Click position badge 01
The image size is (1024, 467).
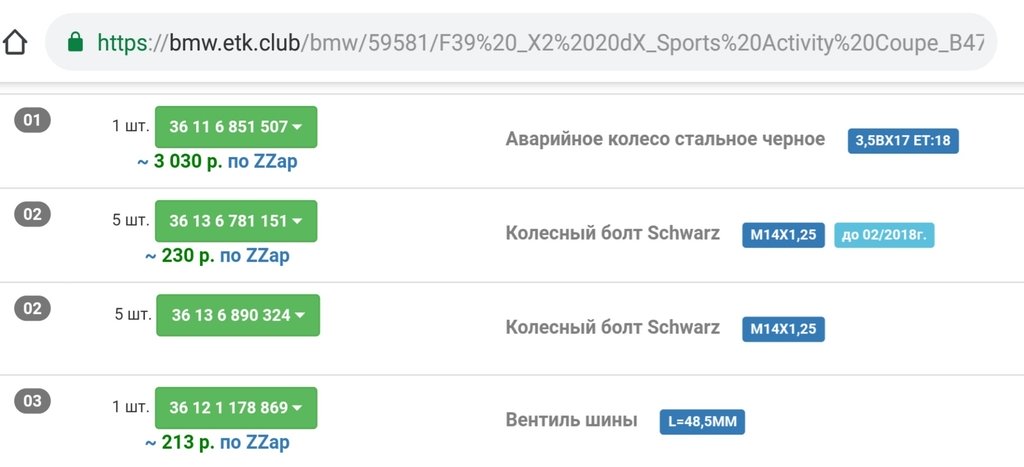(32, 120)
